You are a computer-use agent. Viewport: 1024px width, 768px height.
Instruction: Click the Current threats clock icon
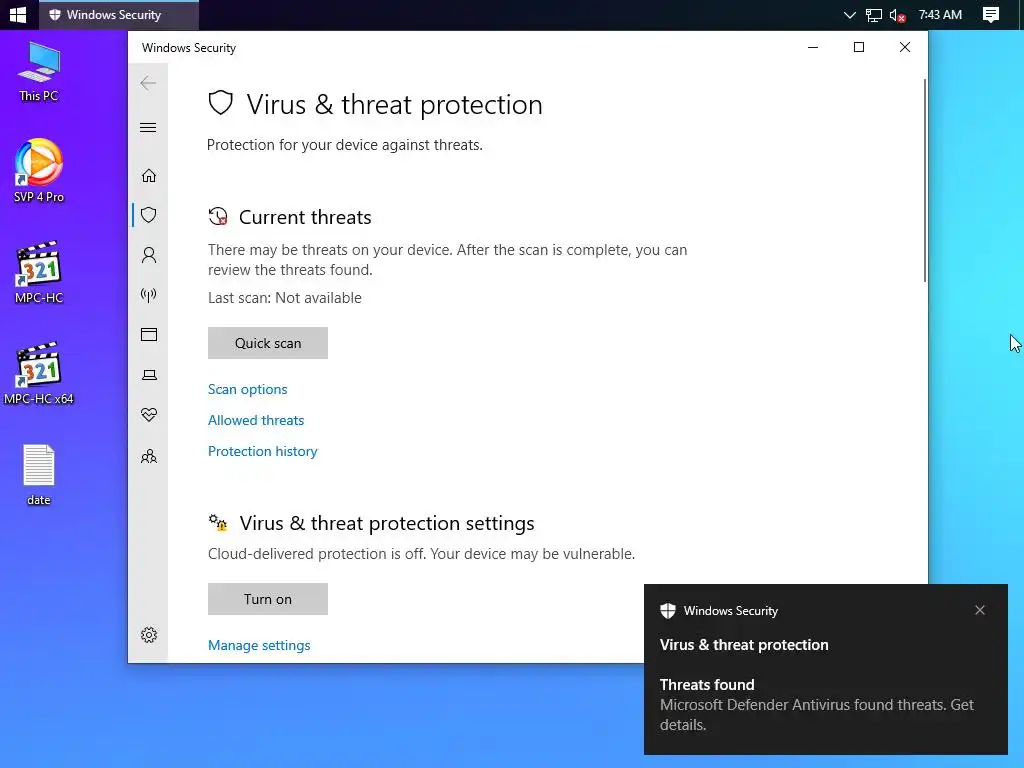click(x=218, y=216)
